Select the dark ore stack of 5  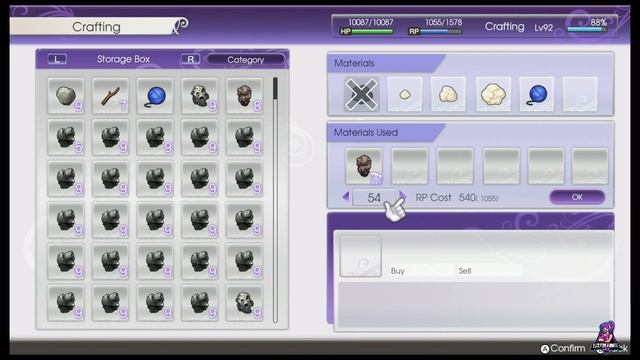click(66, 138)
